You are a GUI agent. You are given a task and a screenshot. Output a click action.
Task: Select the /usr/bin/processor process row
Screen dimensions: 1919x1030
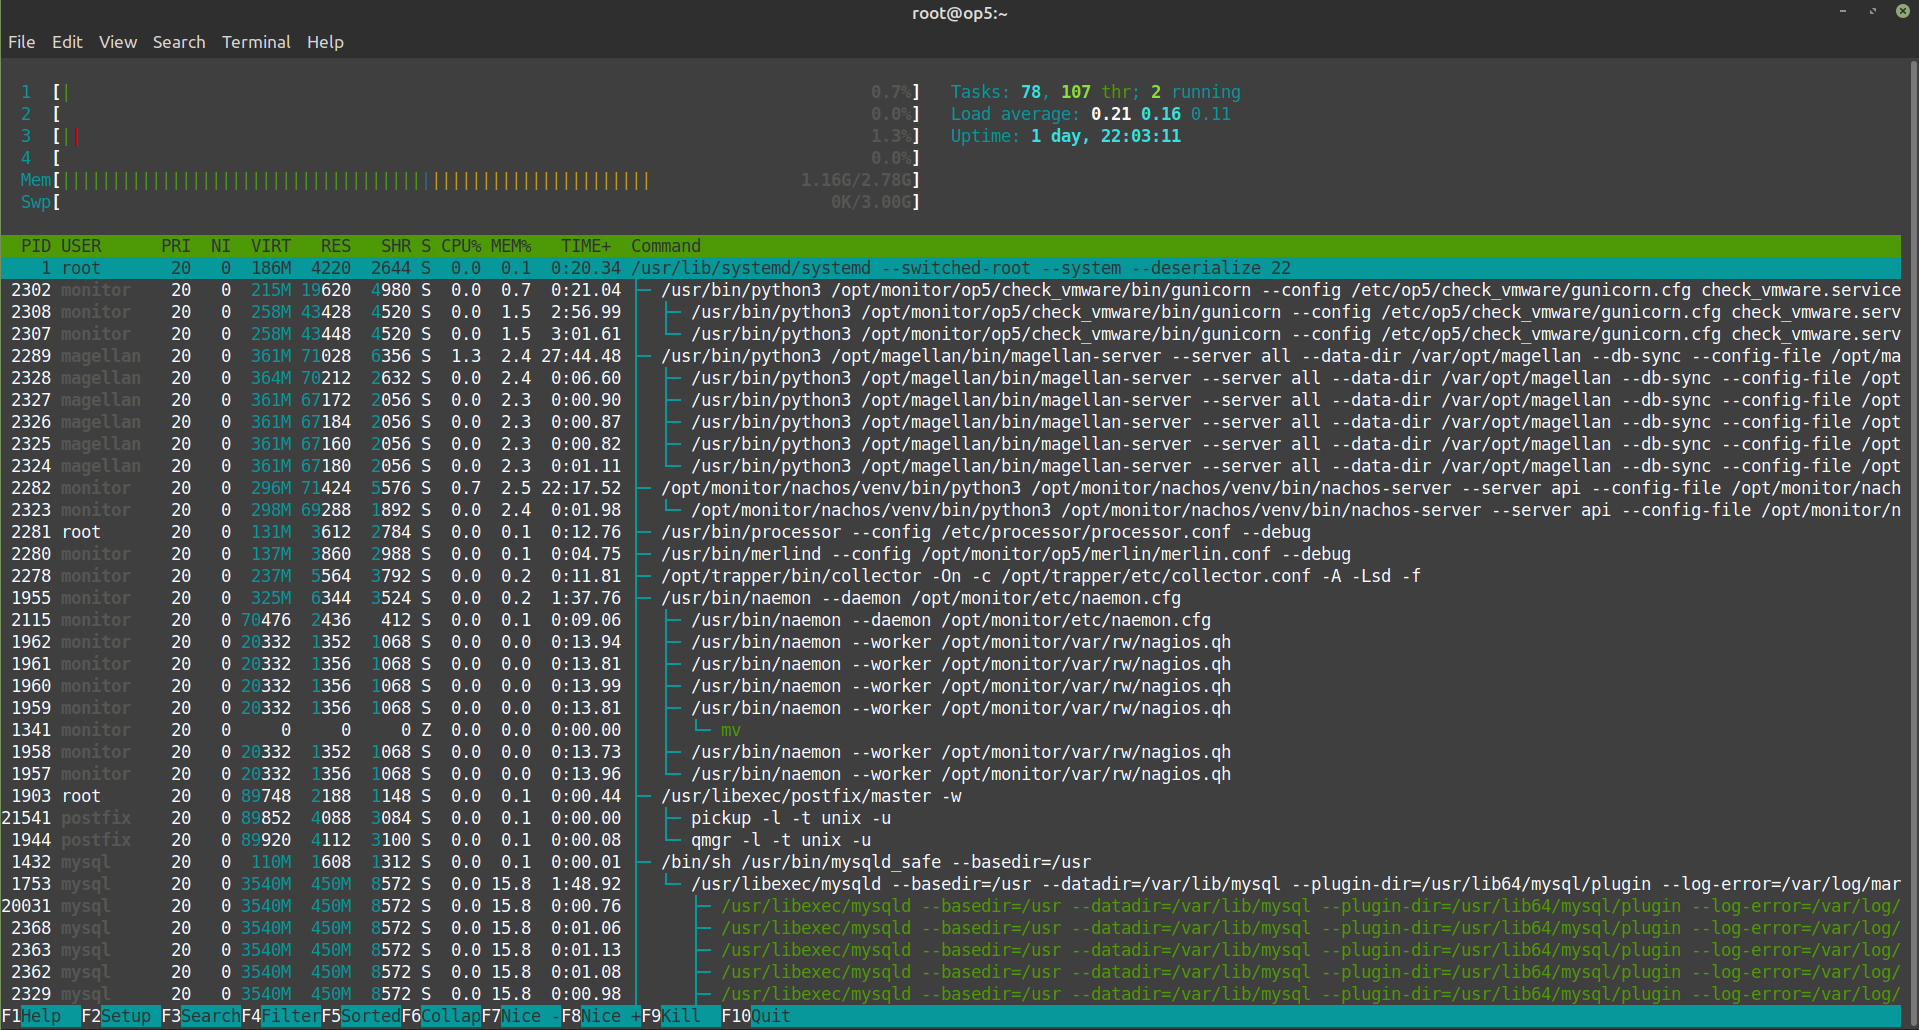tap(950, 532)
